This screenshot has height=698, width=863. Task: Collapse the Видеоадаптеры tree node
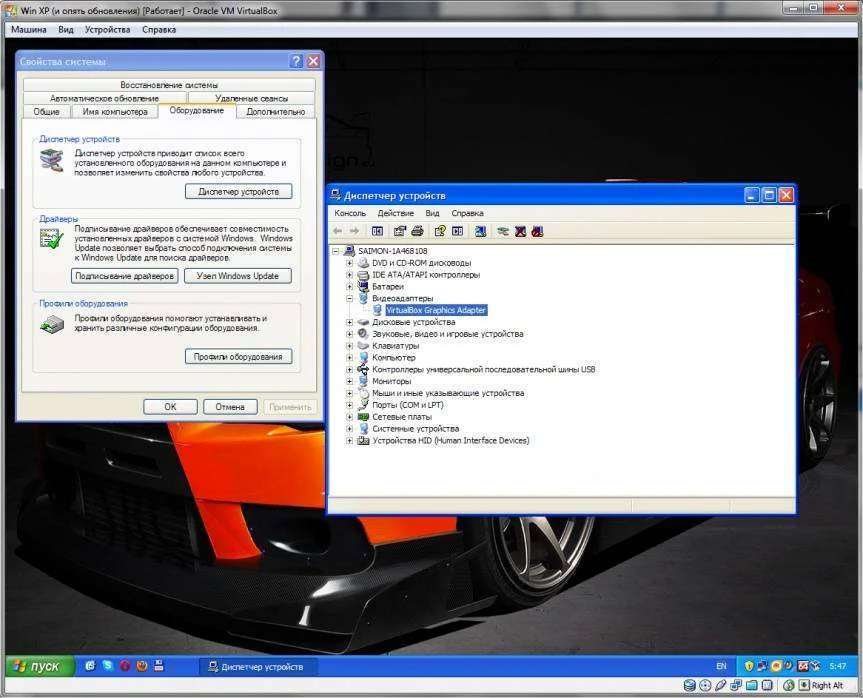[349, 298]
